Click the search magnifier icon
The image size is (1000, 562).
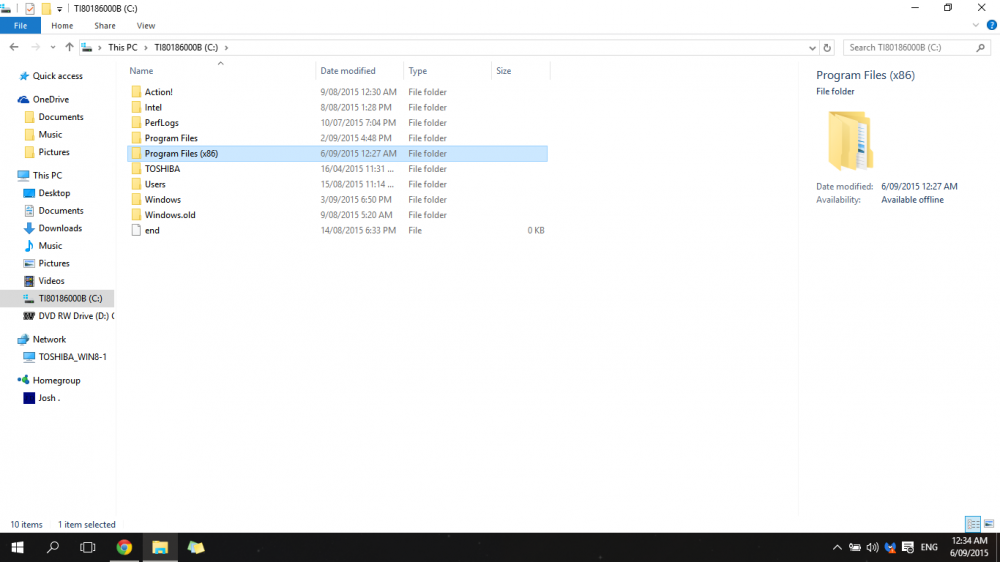981,47
